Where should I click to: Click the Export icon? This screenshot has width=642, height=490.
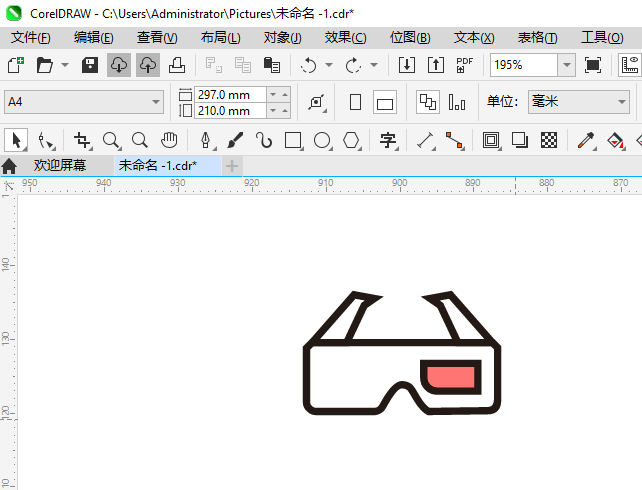436,65
